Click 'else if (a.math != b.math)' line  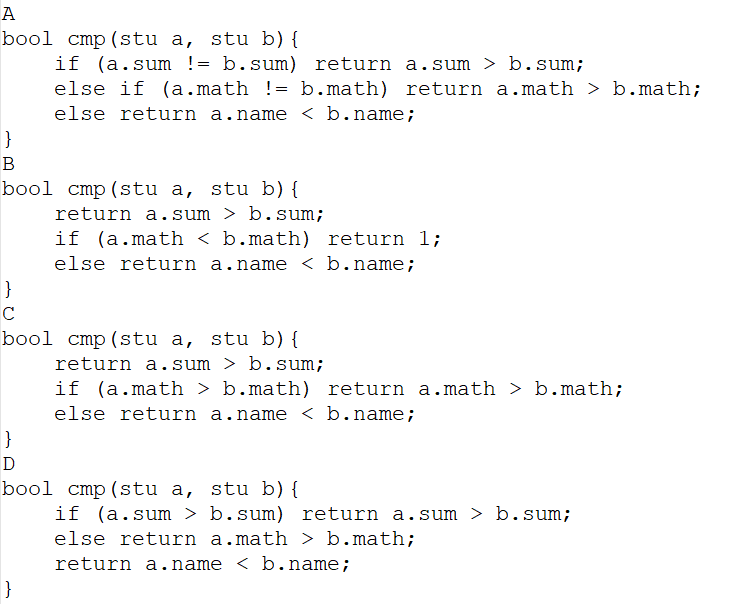[378, 89]
